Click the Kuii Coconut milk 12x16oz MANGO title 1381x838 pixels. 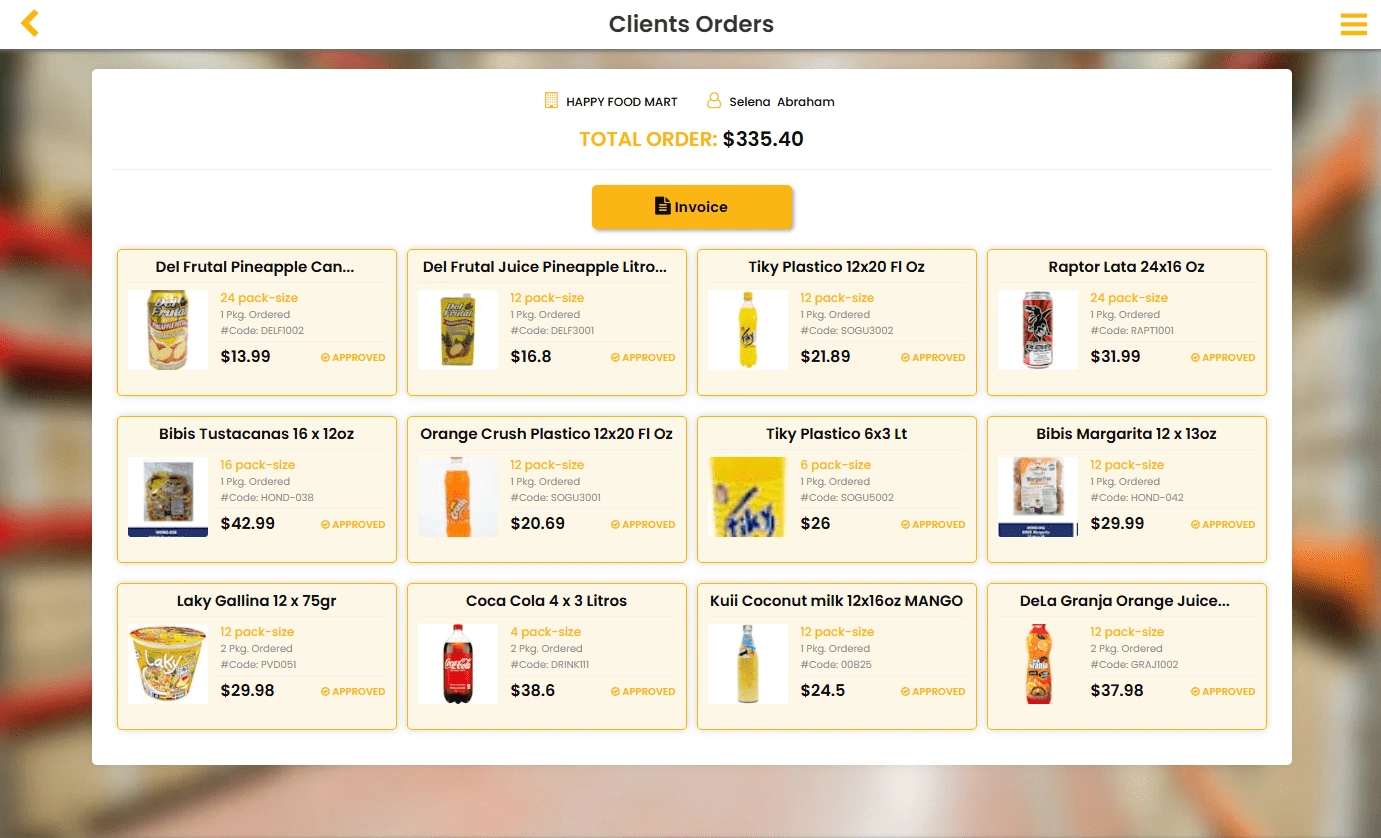837,601
